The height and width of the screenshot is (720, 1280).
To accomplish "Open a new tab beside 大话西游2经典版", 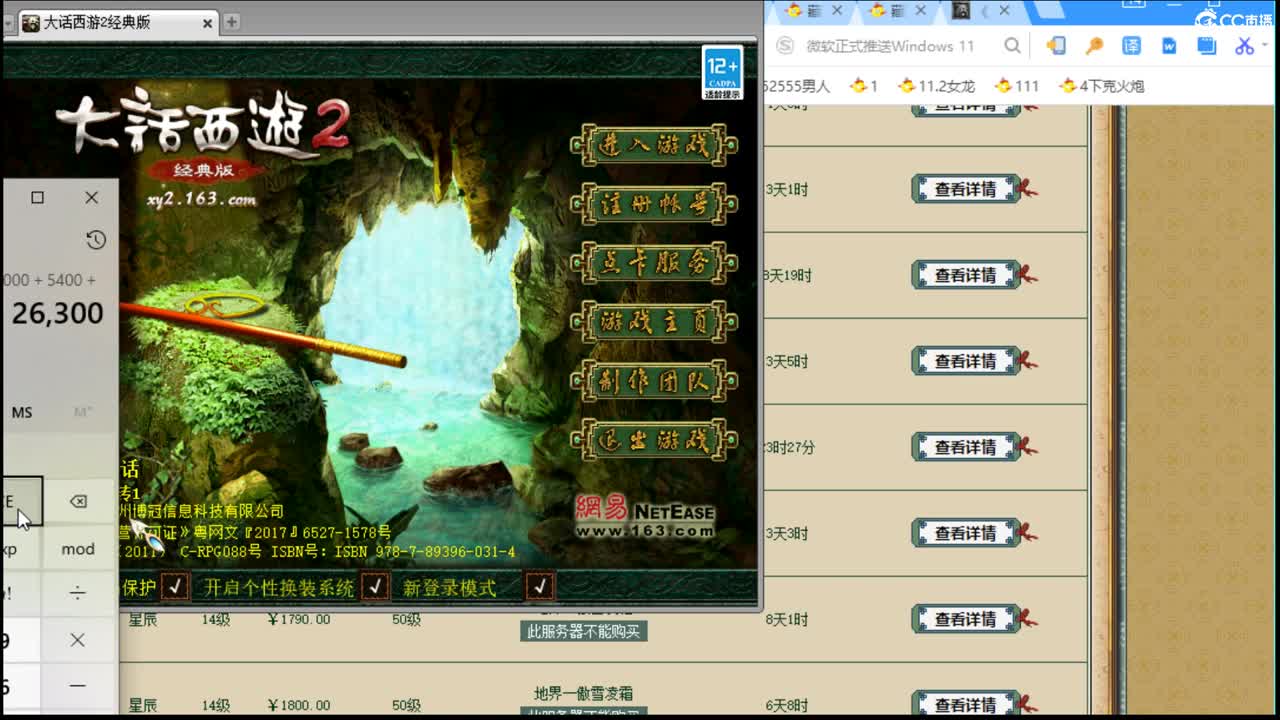I will (x=232, y=22).
